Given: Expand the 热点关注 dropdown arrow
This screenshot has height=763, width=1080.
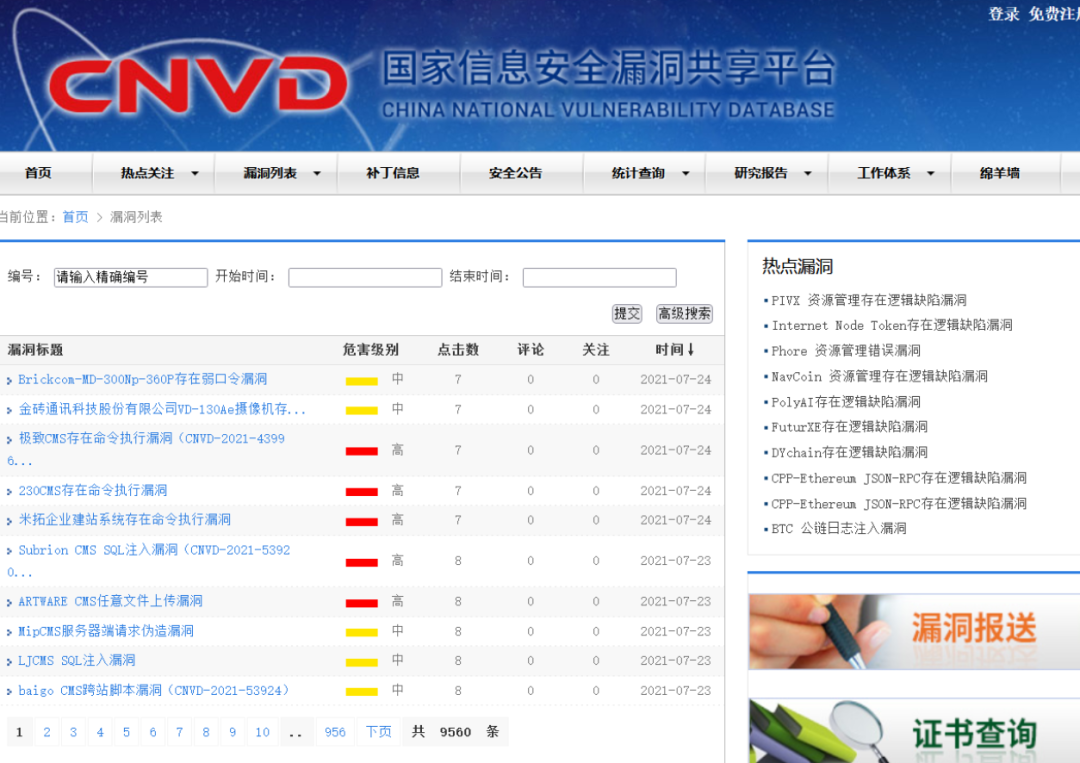Looking at the screenshot, I should point(195,174).
